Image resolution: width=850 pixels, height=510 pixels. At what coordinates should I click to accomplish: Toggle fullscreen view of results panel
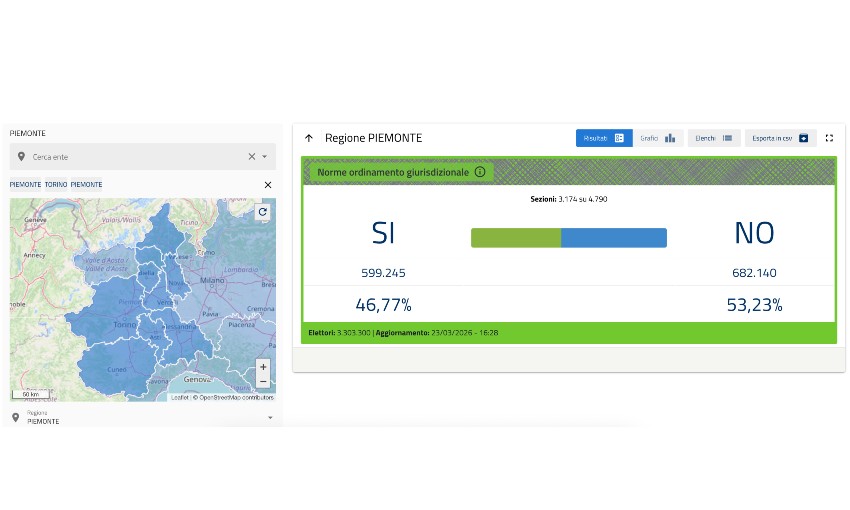point(829,138)
